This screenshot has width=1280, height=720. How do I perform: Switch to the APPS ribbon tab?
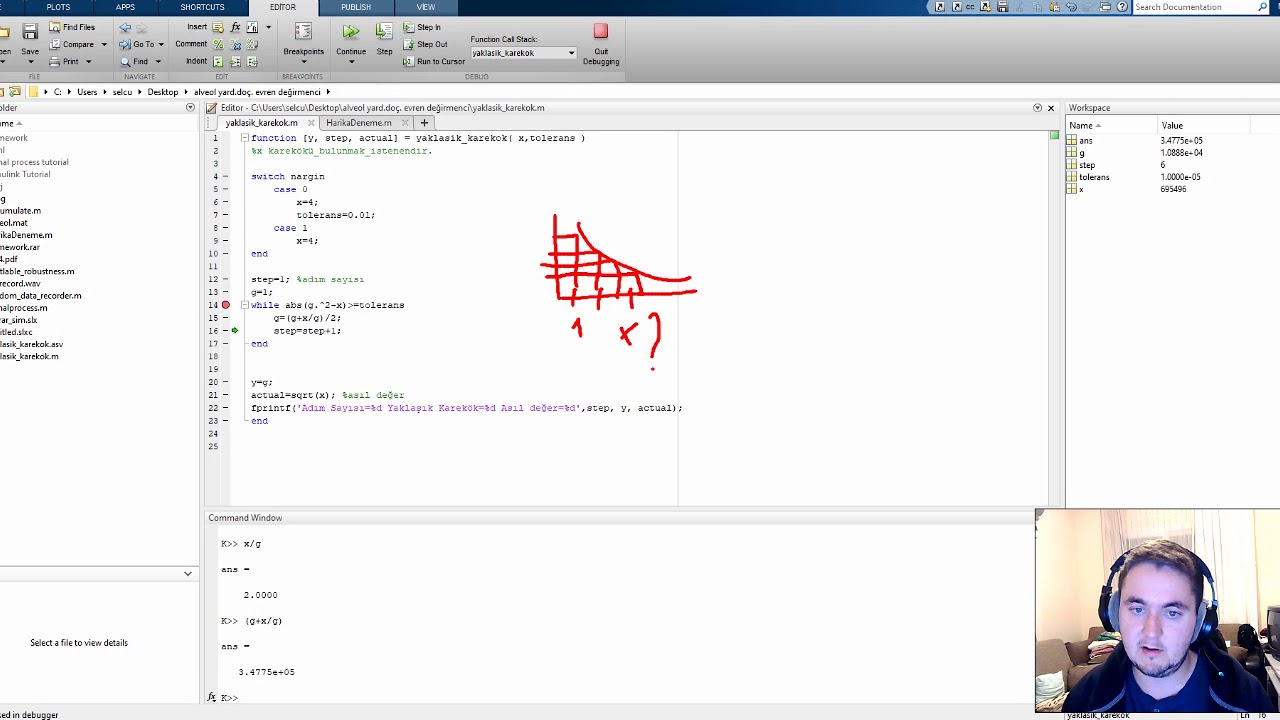pyautogui.click(x=125, y=7)
